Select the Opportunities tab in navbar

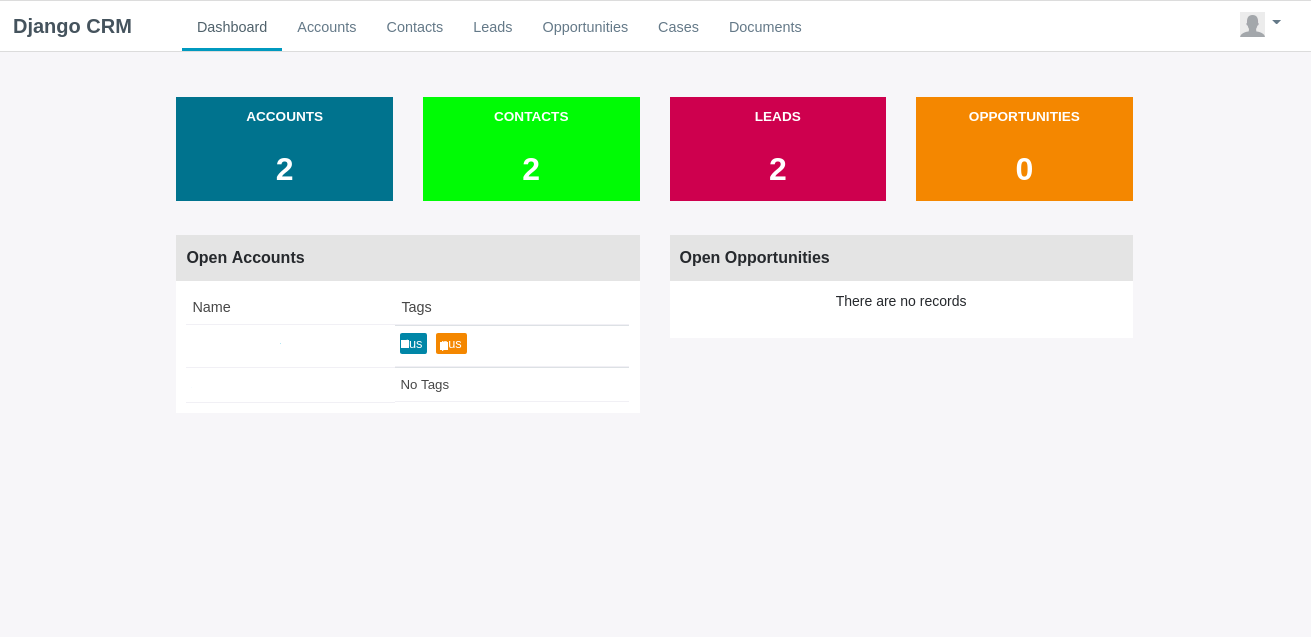pyautogui.click(x=585, y=27)
